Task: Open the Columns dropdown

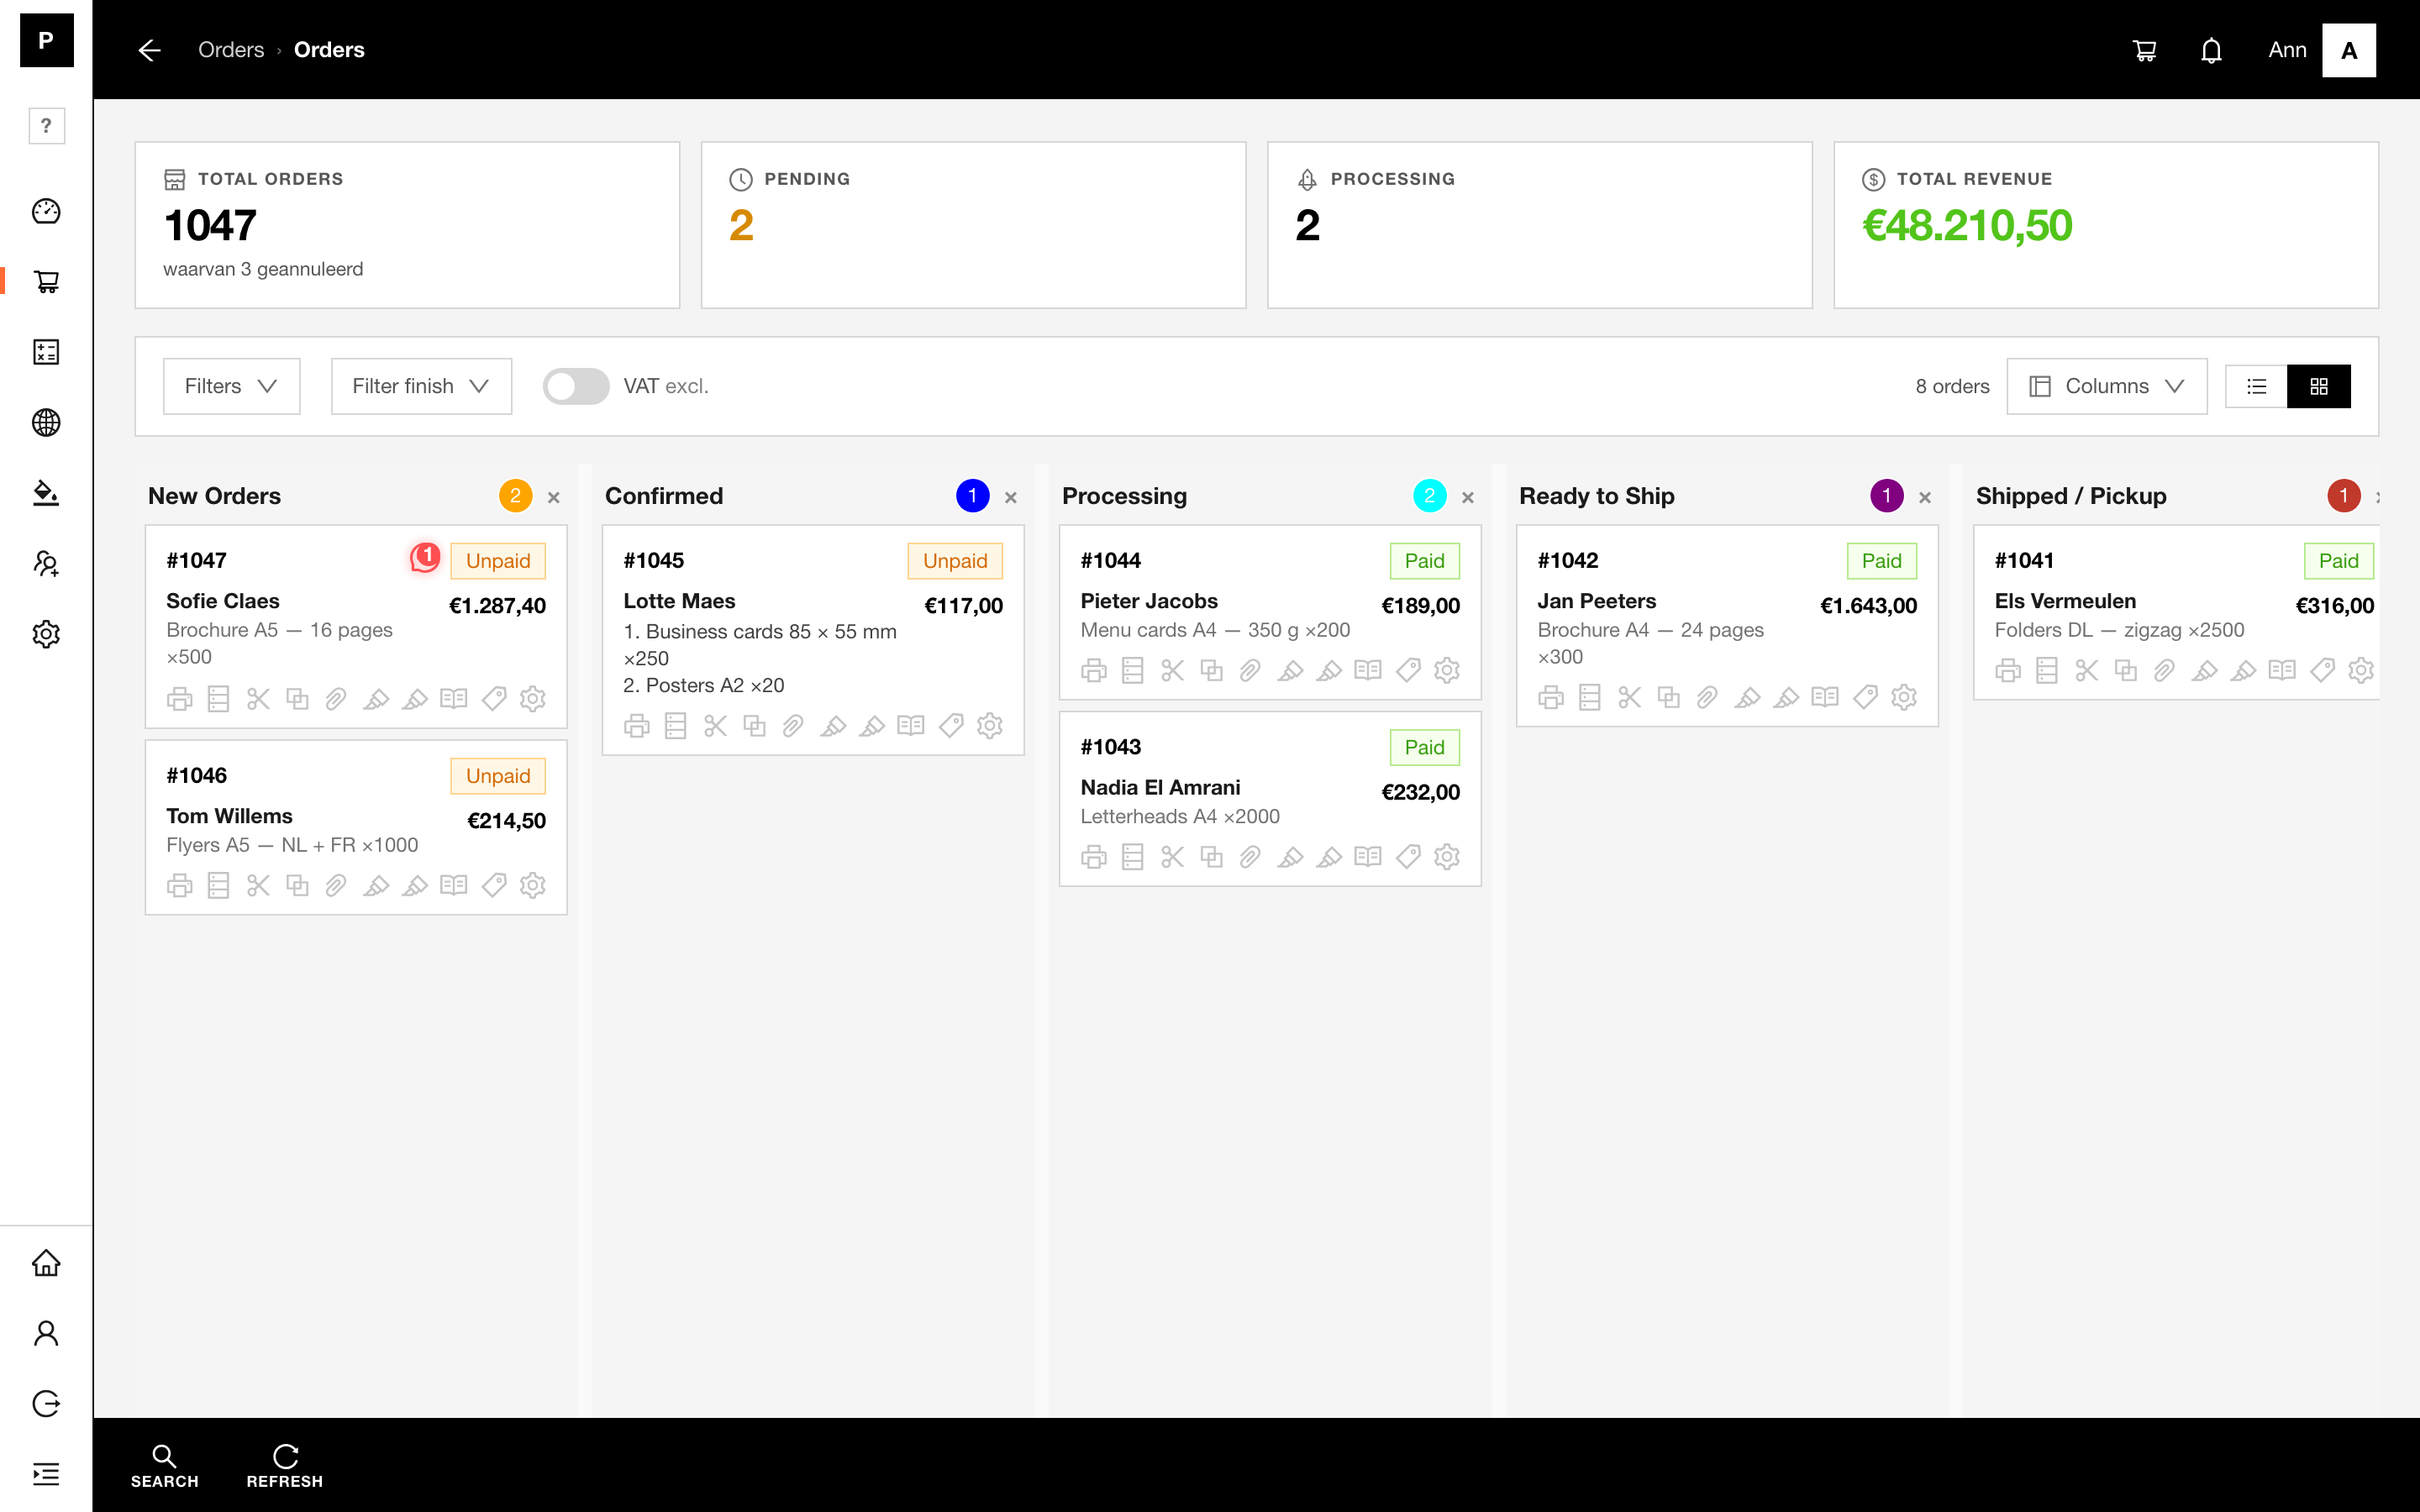Action: 2106,386
